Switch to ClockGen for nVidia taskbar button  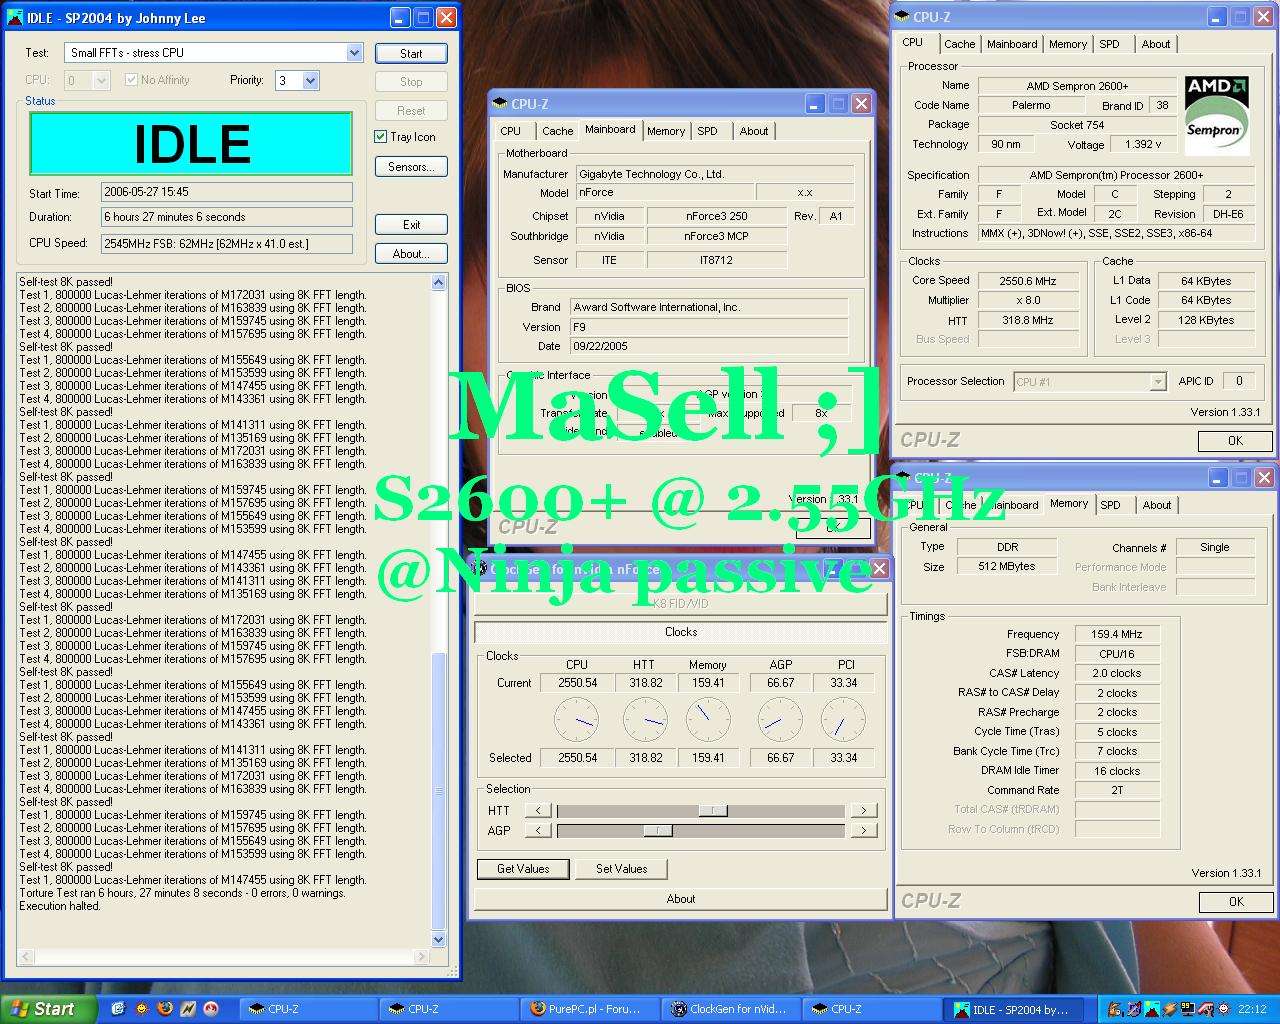(729, 1009)
